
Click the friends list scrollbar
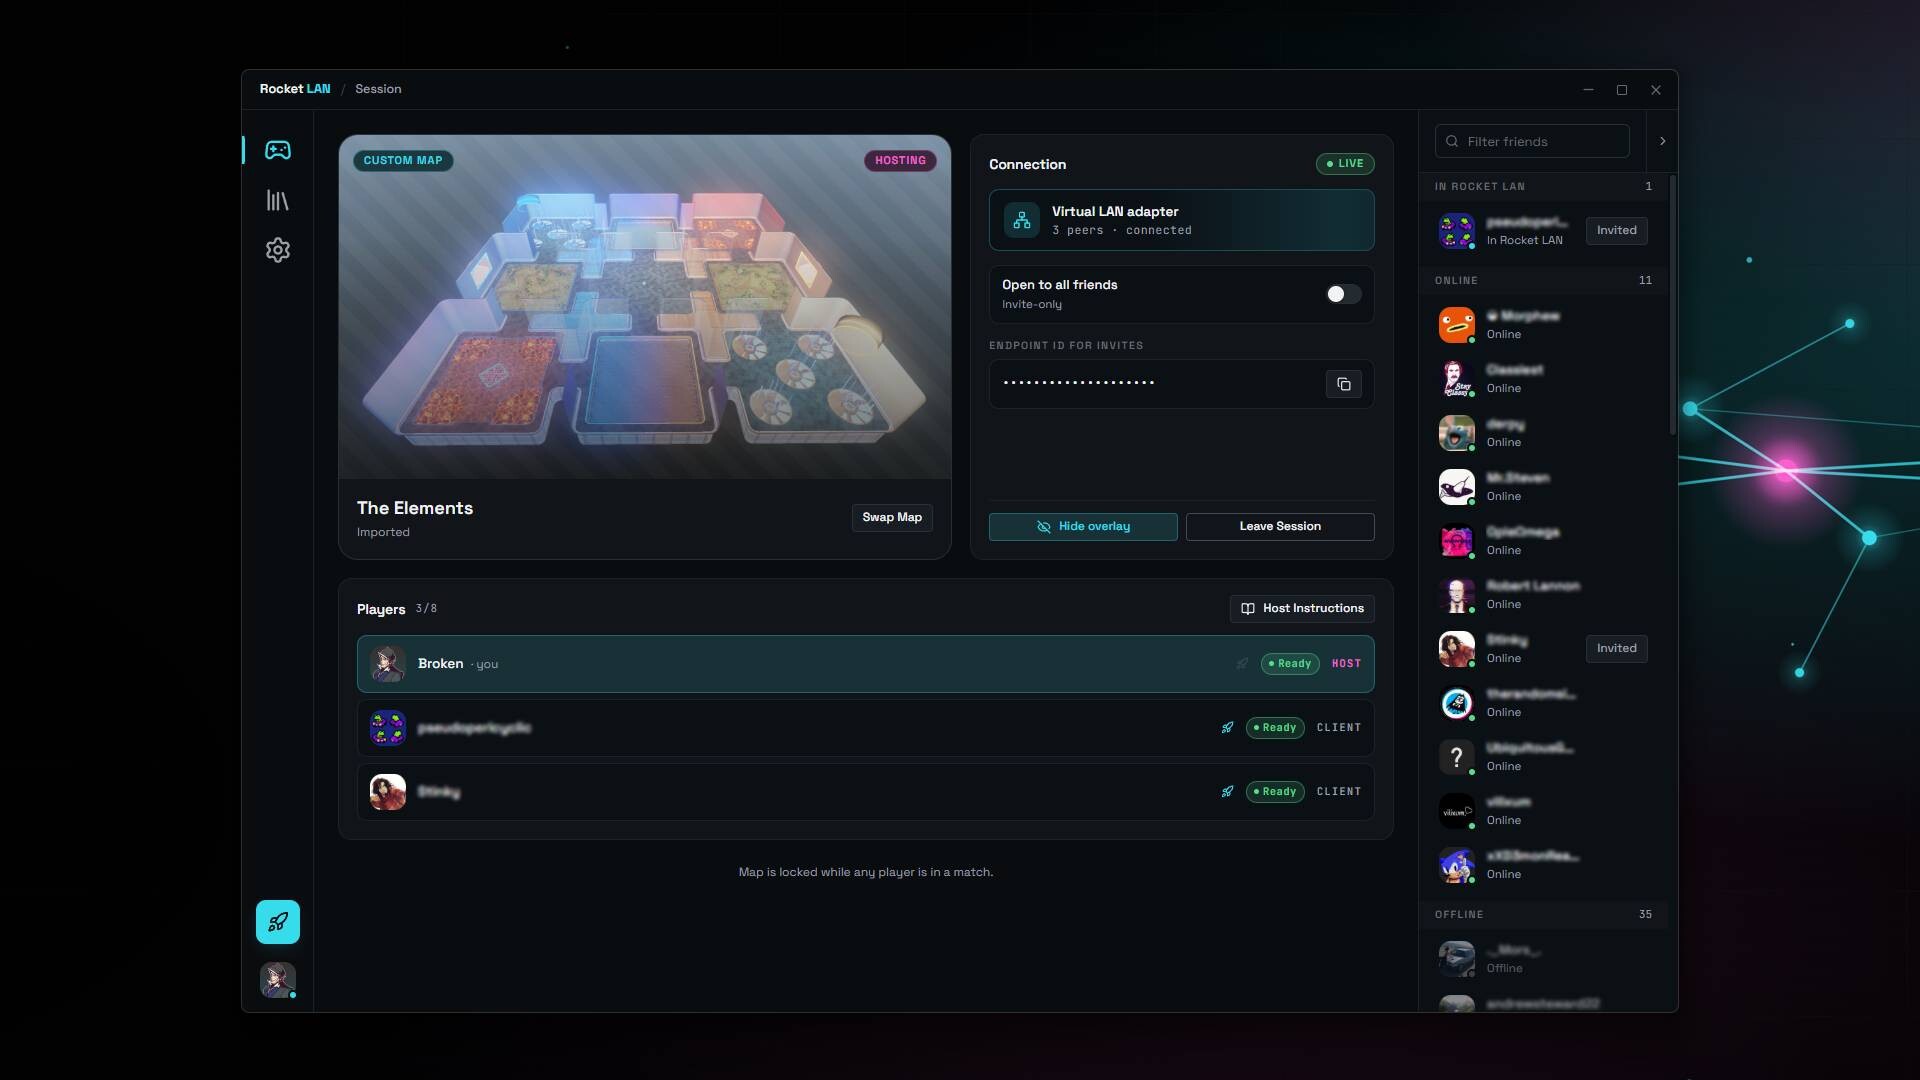click(1672, 305)
